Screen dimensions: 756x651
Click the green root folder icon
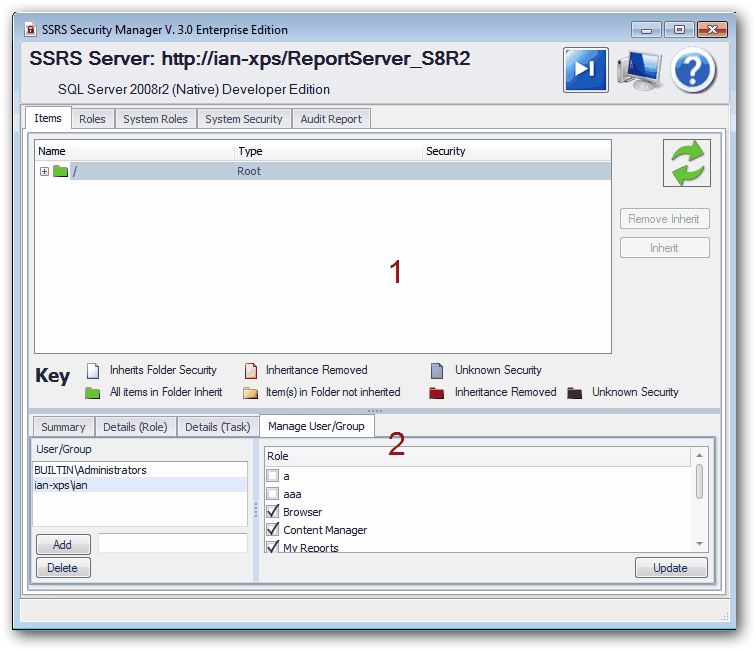pyautogui.click(x=60, y=171)
